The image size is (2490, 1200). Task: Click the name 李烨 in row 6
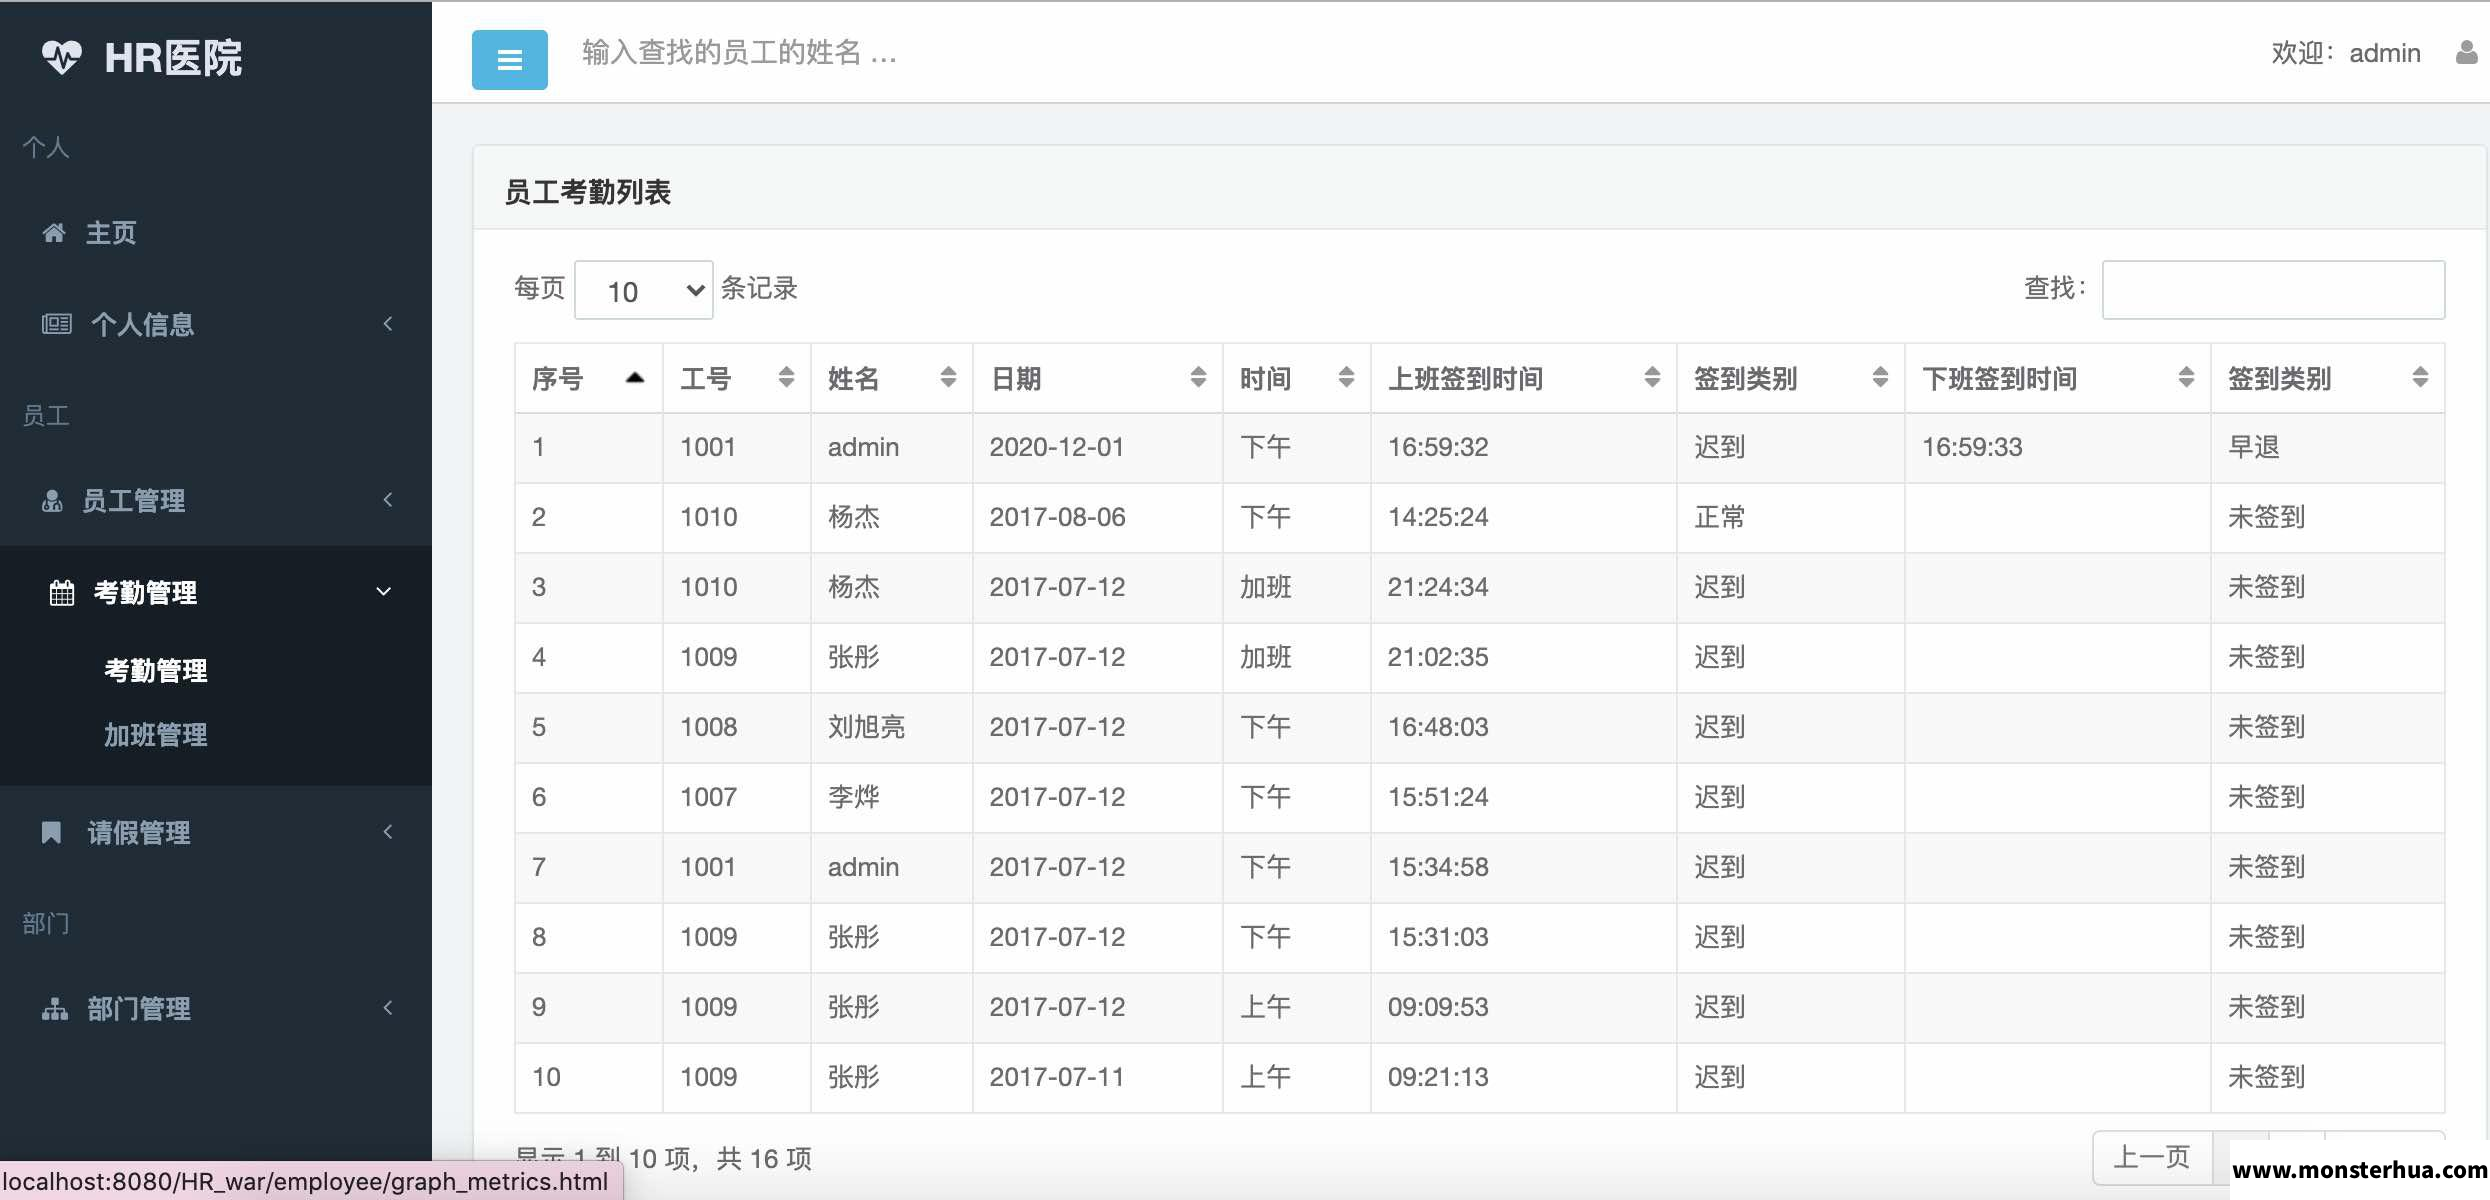click(x=853, y=797)
